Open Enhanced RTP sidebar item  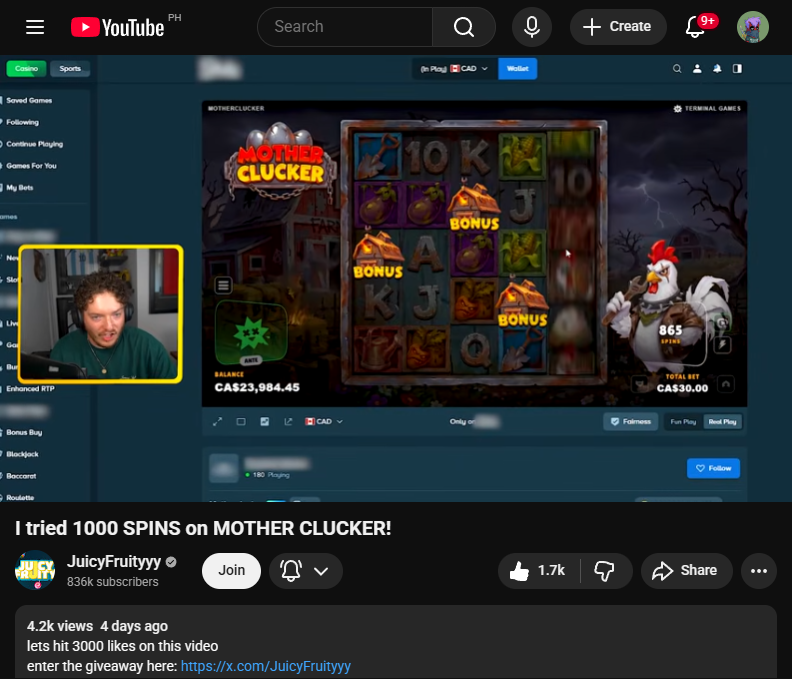(x=30, y=389)
